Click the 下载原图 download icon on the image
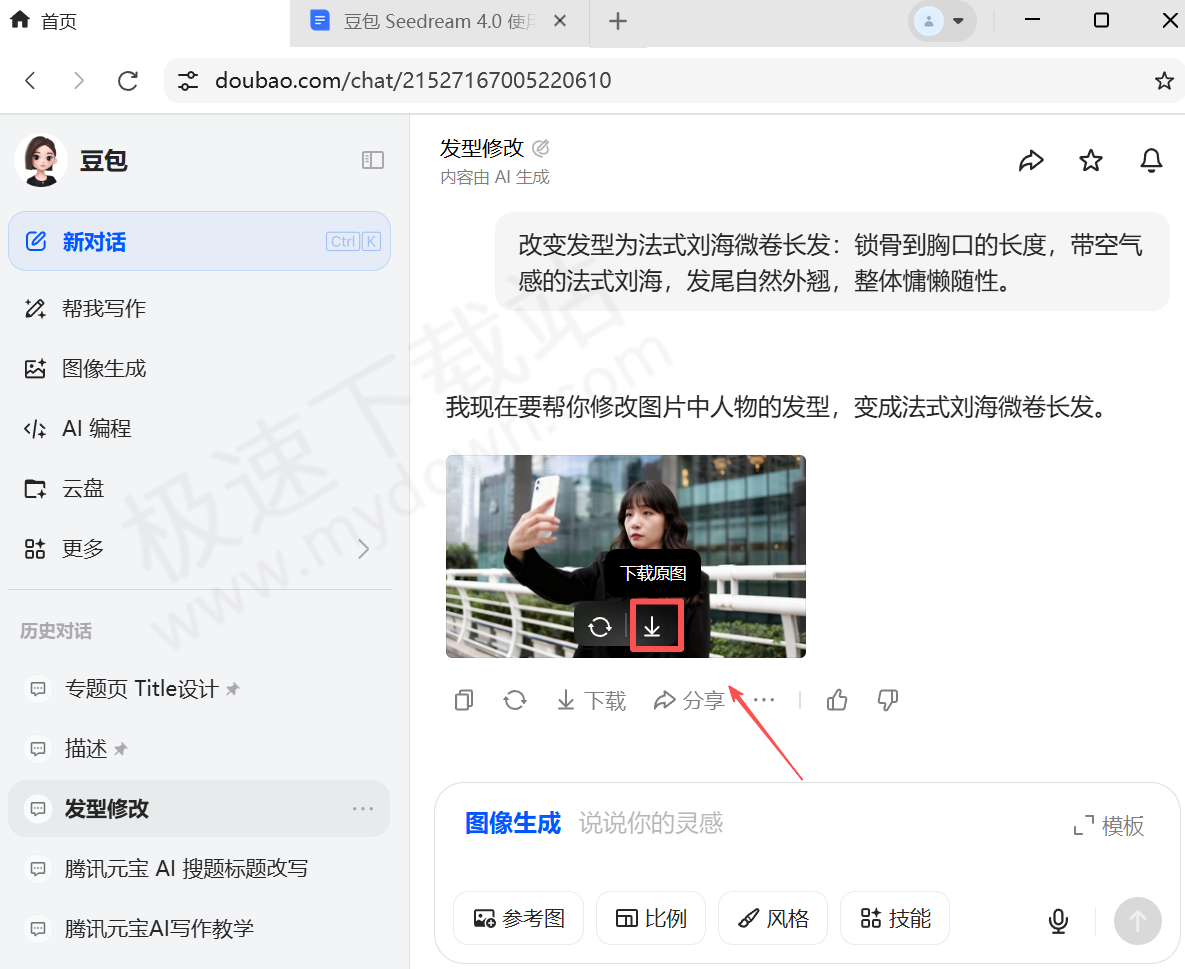The height and width of the screenshot is (969, 1185). (x=654, y=626)
